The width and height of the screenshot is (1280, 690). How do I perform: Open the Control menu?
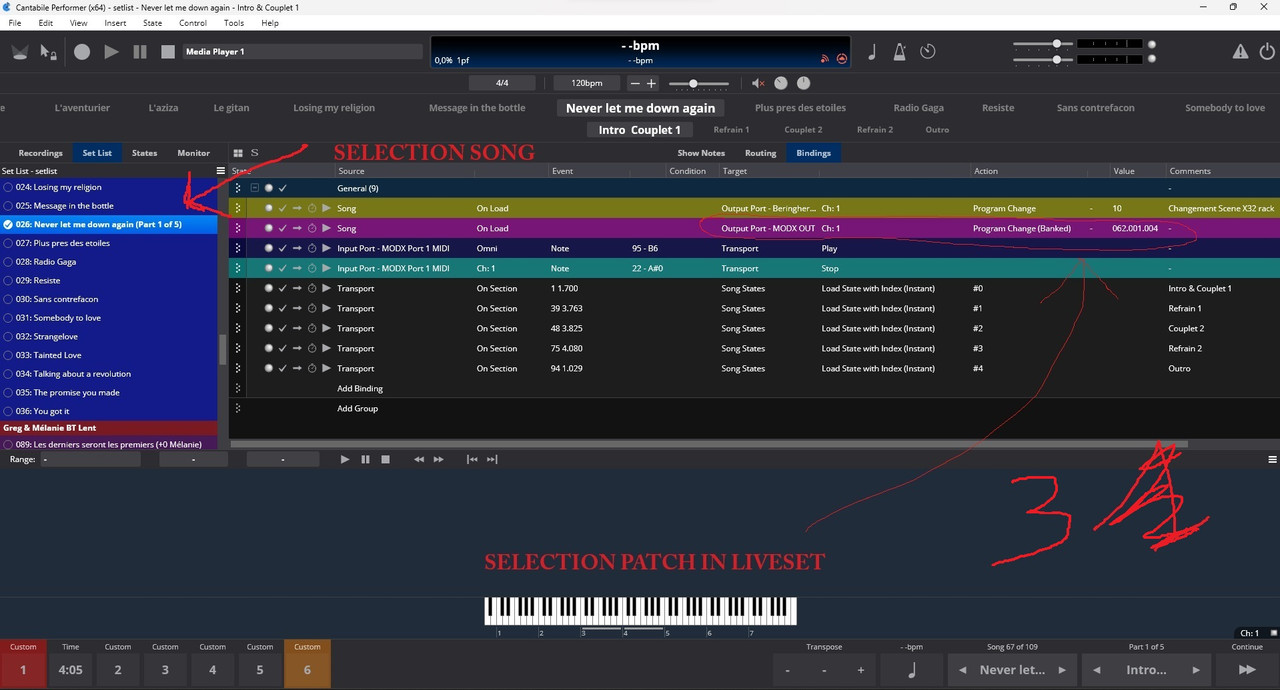[193, 23]
